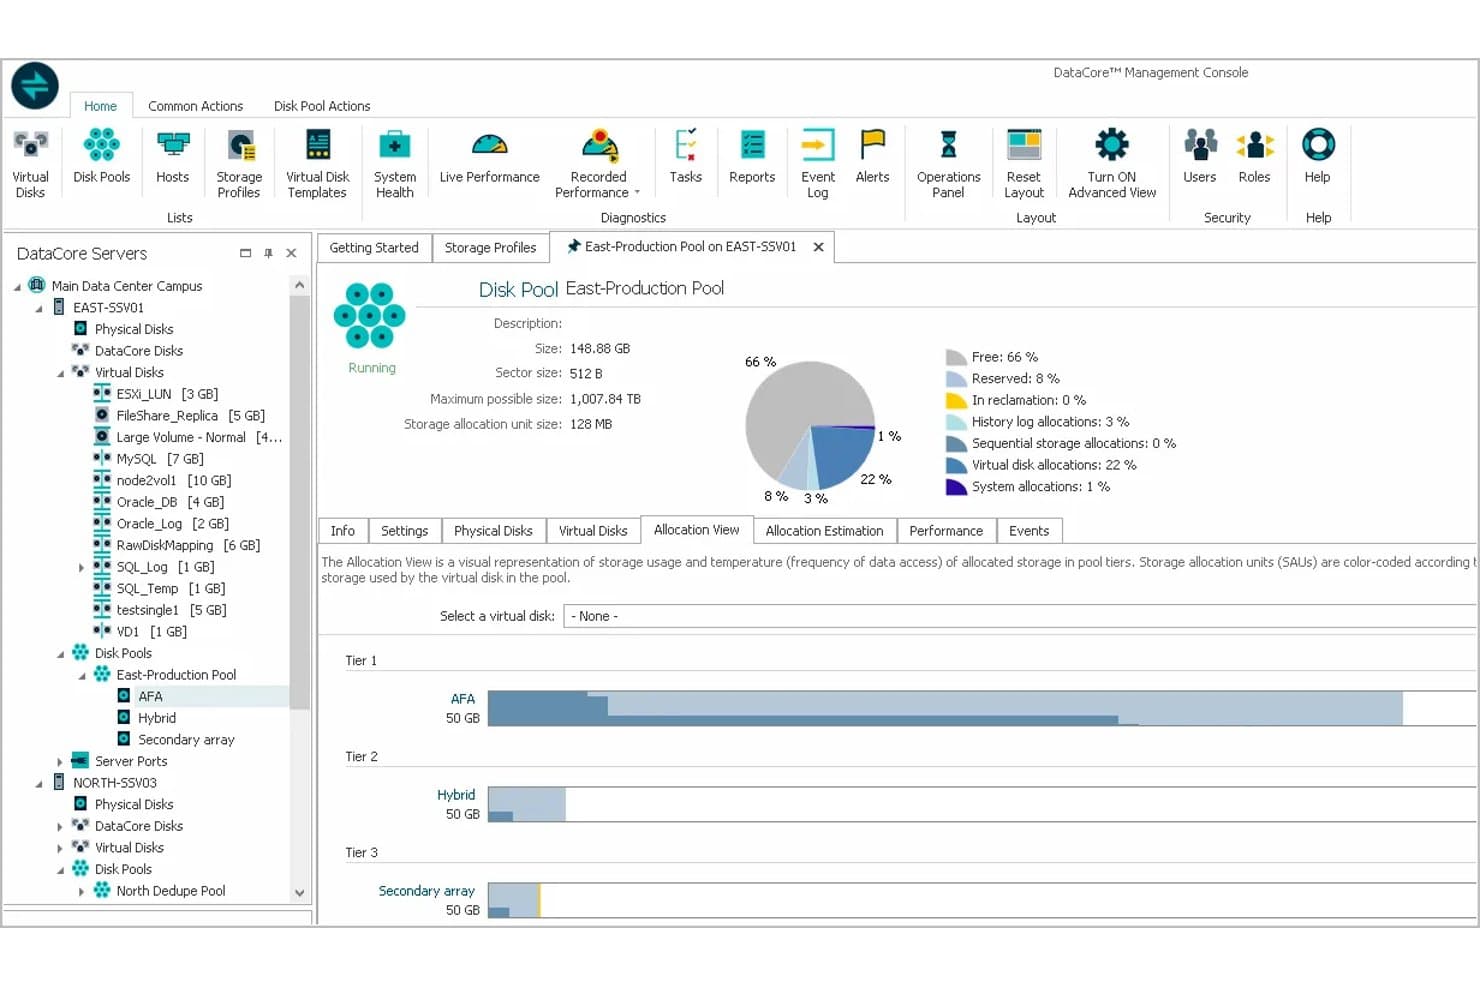The width and height of the screenshot is (1480, 987).
Task: Open the Operations Panel
Action: [x=948, y=163]
